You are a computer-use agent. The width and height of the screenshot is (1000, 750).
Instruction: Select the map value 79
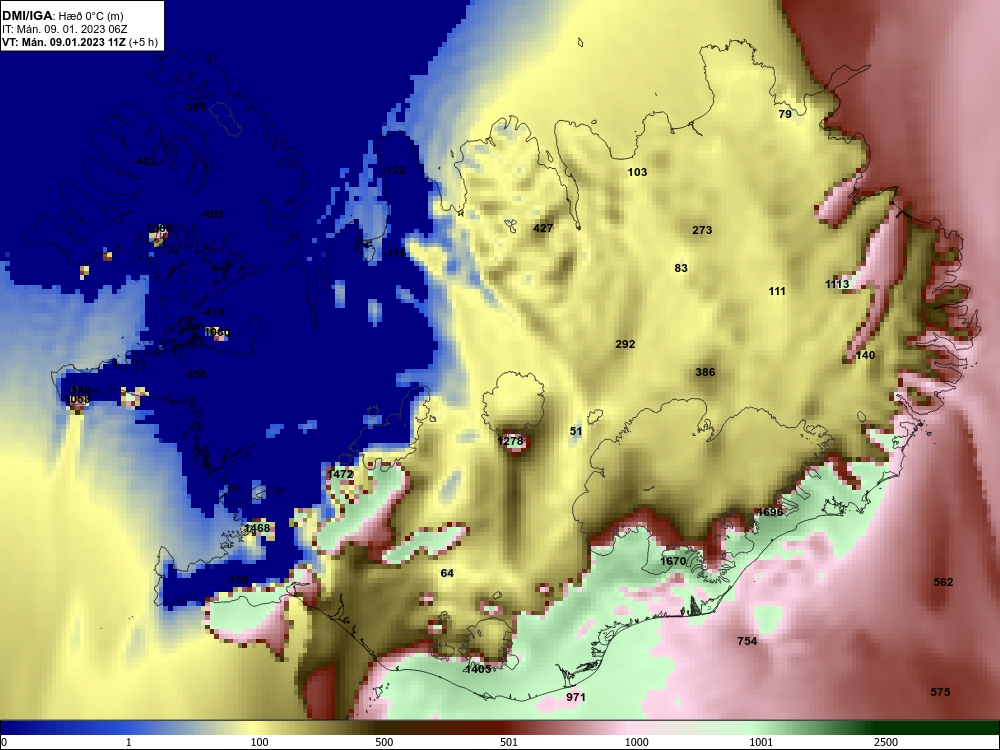pyautogui.click(x=785, y=114)
